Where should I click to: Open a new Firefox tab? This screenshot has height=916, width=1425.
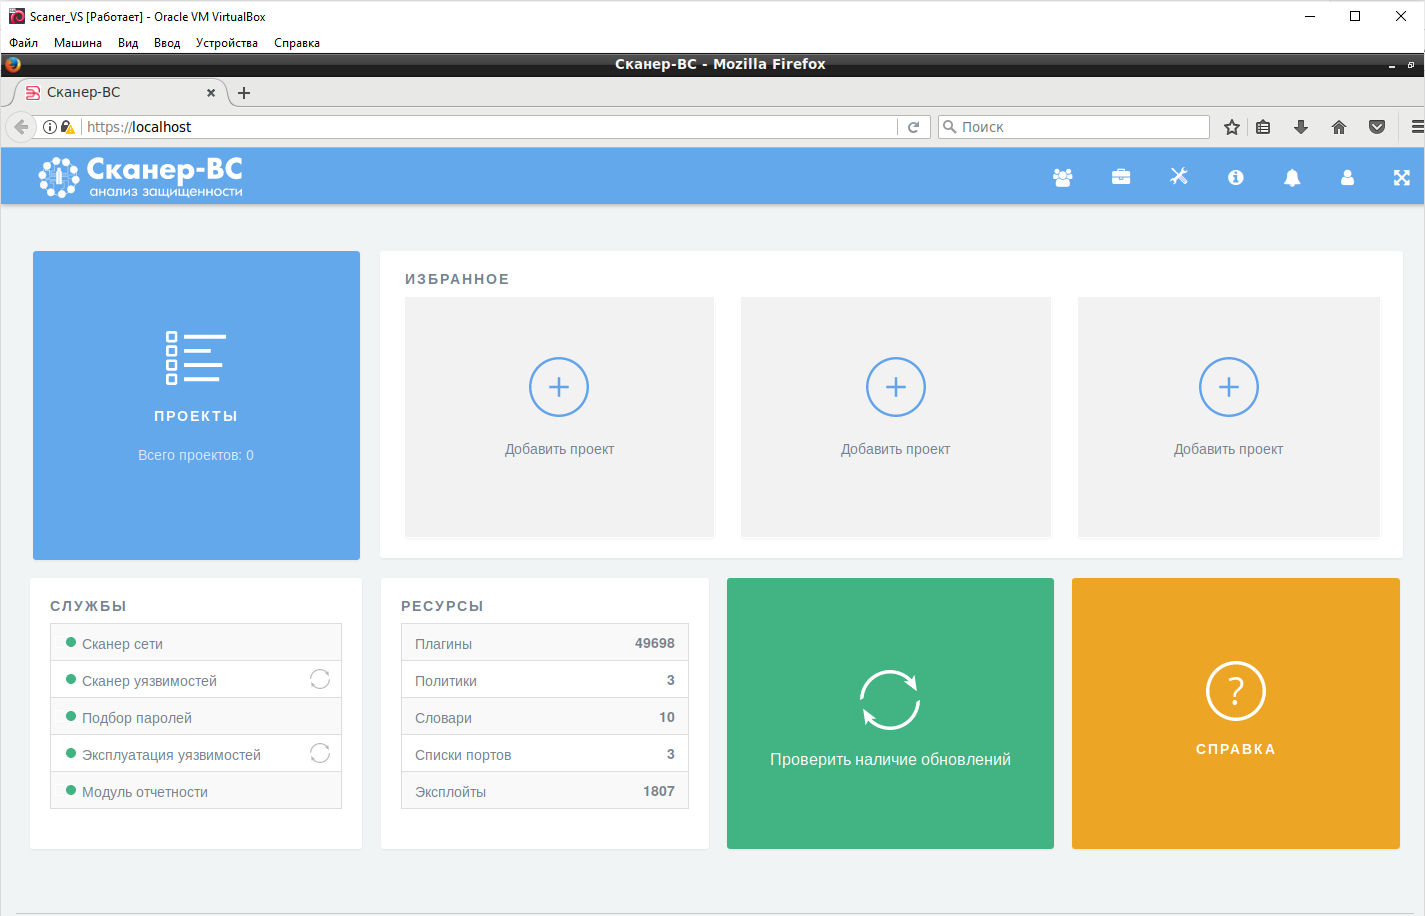tap(244, 93)
